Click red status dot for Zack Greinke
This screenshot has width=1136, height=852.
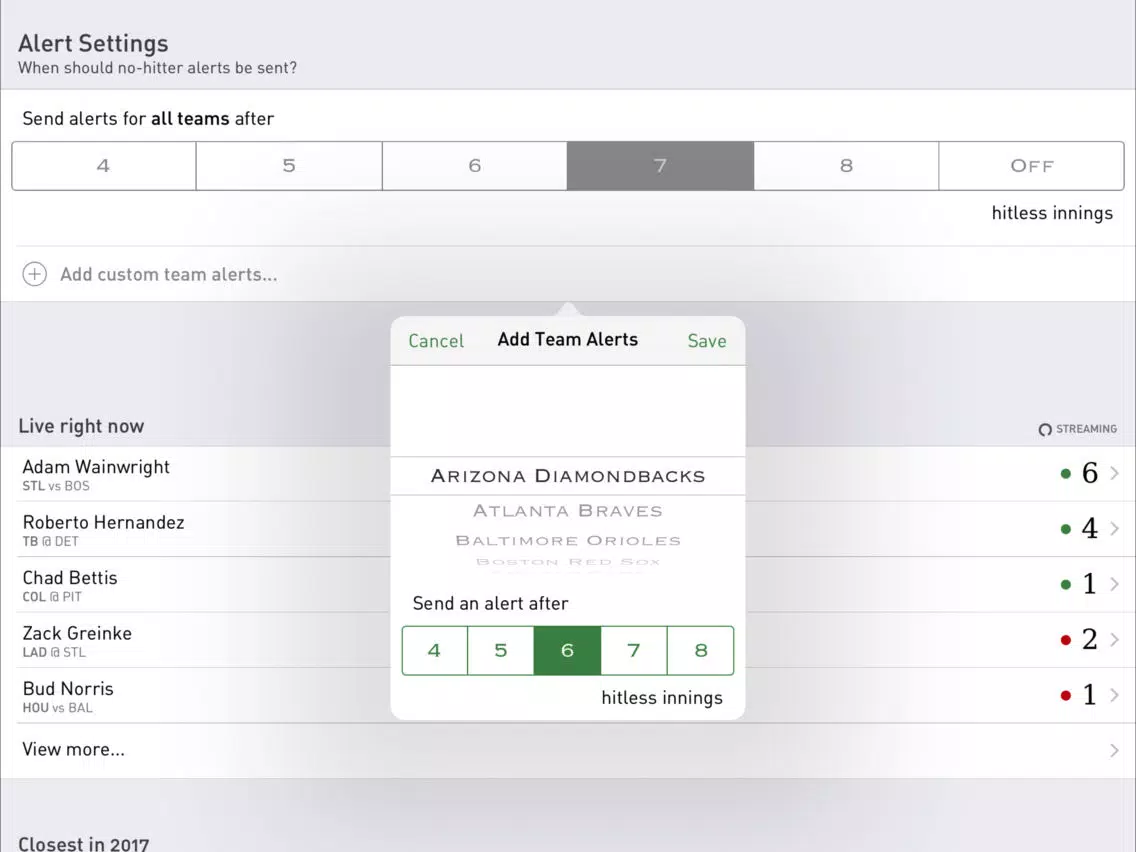point(1066,640)
